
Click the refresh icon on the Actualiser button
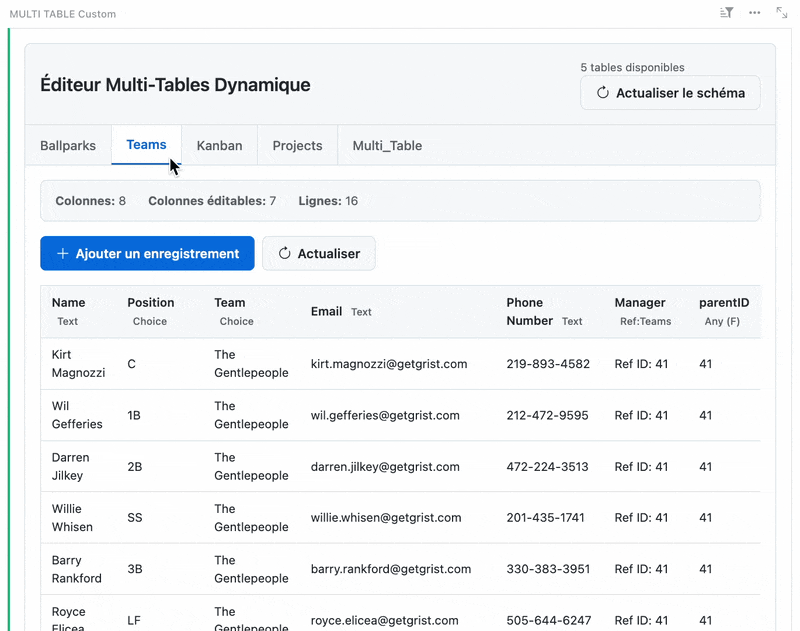point(284,253)
